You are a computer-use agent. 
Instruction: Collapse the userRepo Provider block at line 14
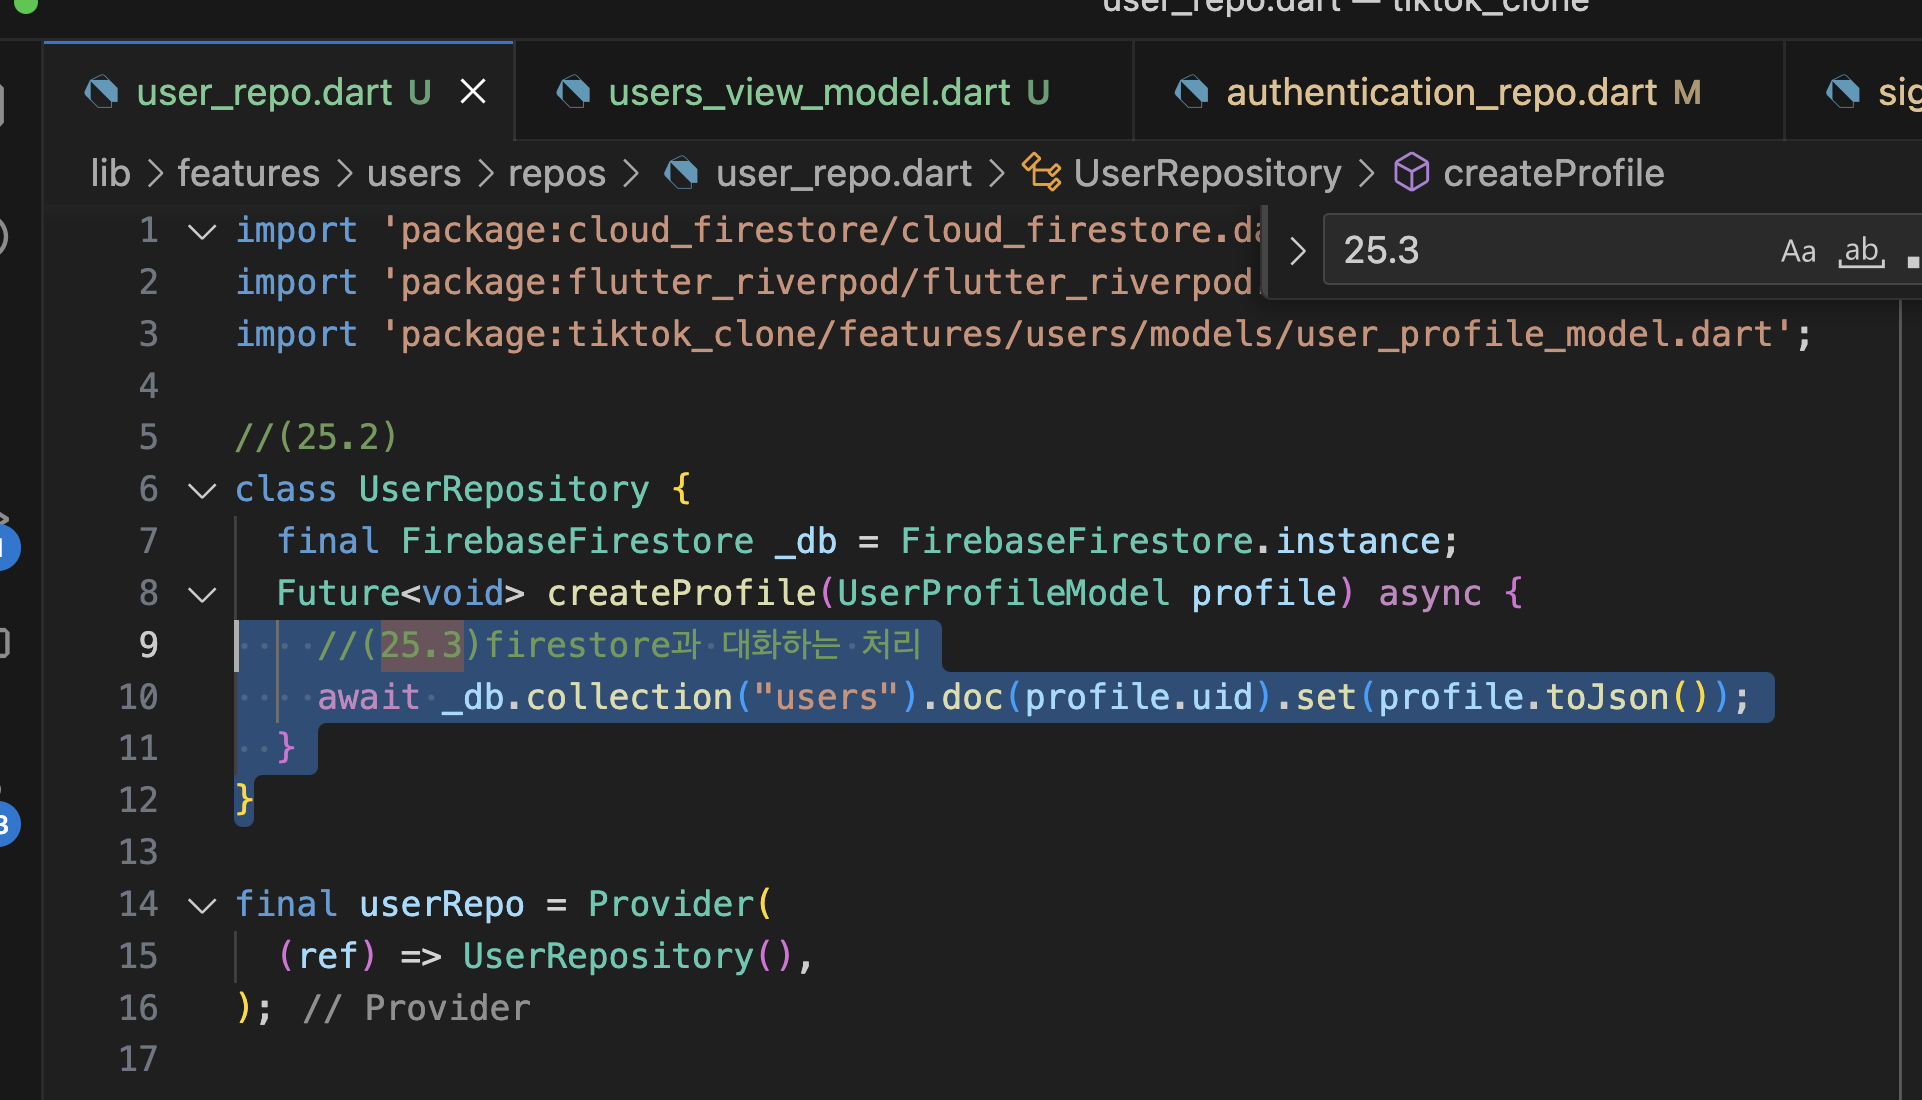click(202, 905)
